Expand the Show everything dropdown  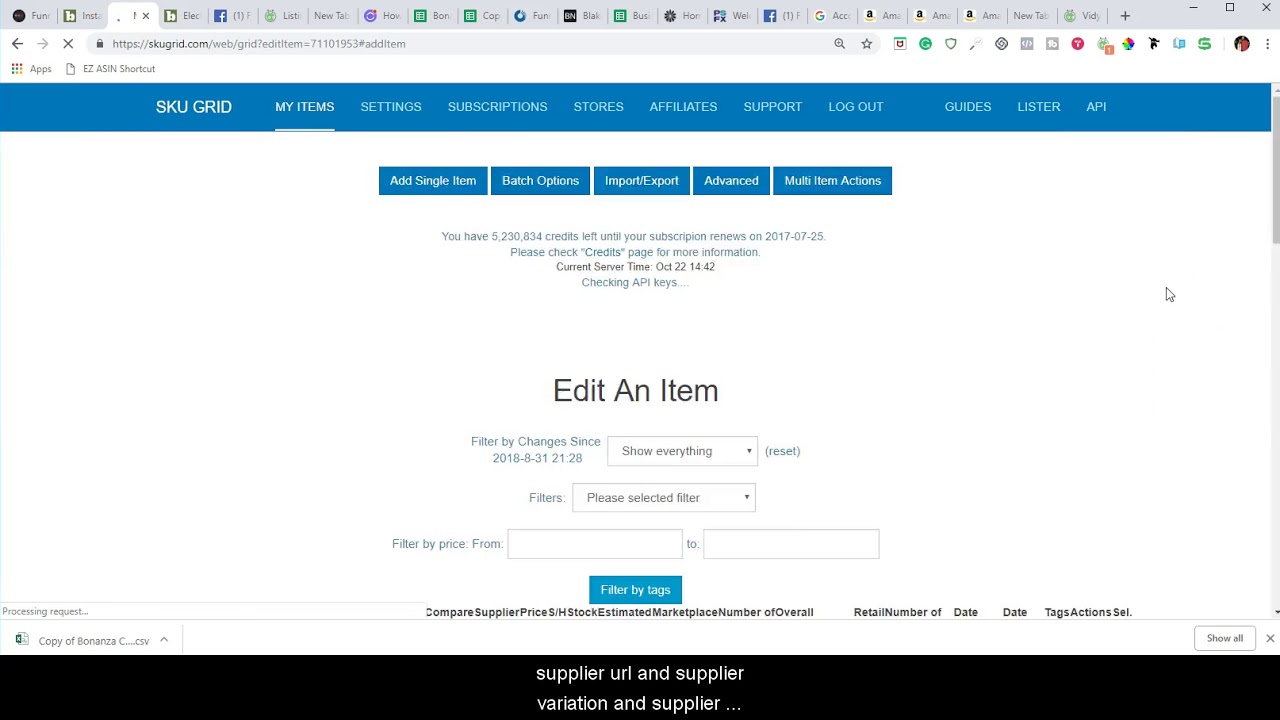pyautogui.click(x=682, y=451)
